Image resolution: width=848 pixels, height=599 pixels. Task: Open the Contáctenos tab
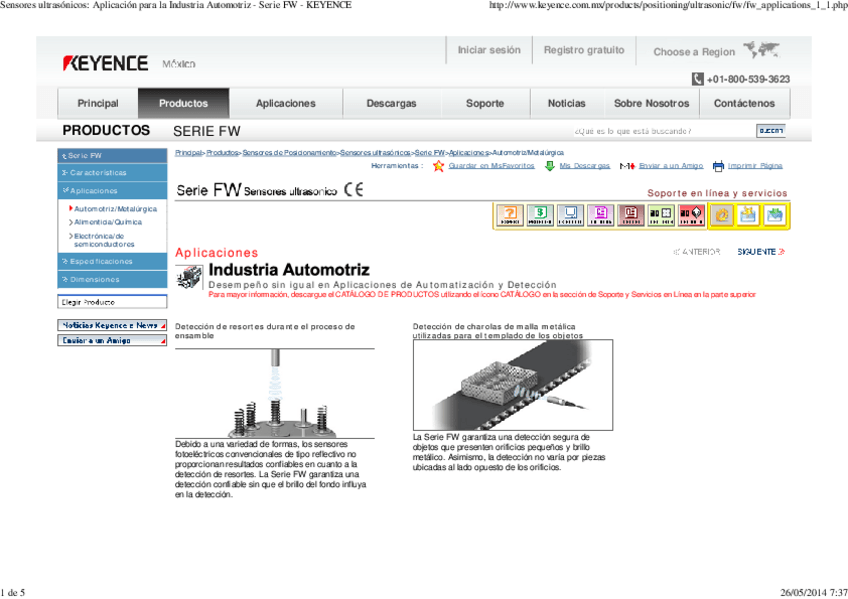(x=744, y=103)
